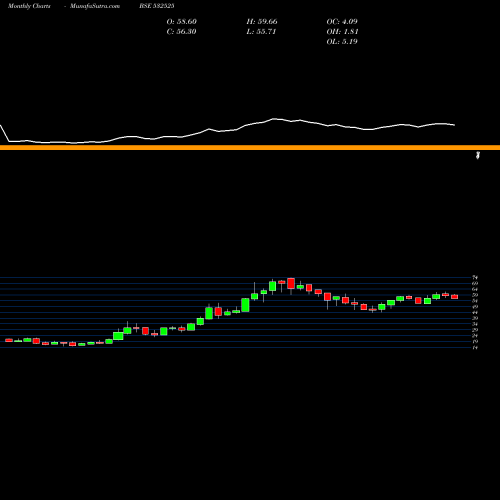Image resolution: width=500 pixels, height=500 pixels.
Task: Click the 'OH: 1.81' value
Action: coord(342,32)
